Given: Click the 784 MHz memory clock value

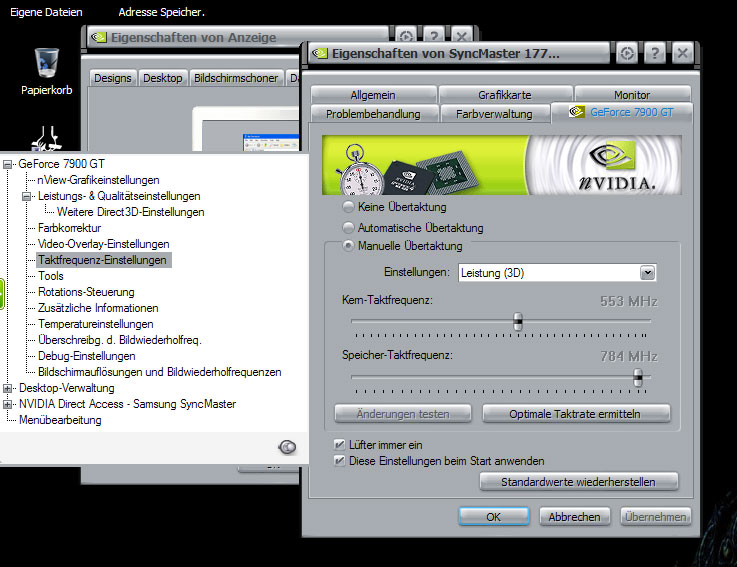Looking at the screenshot, I should [x=629, y=357].
